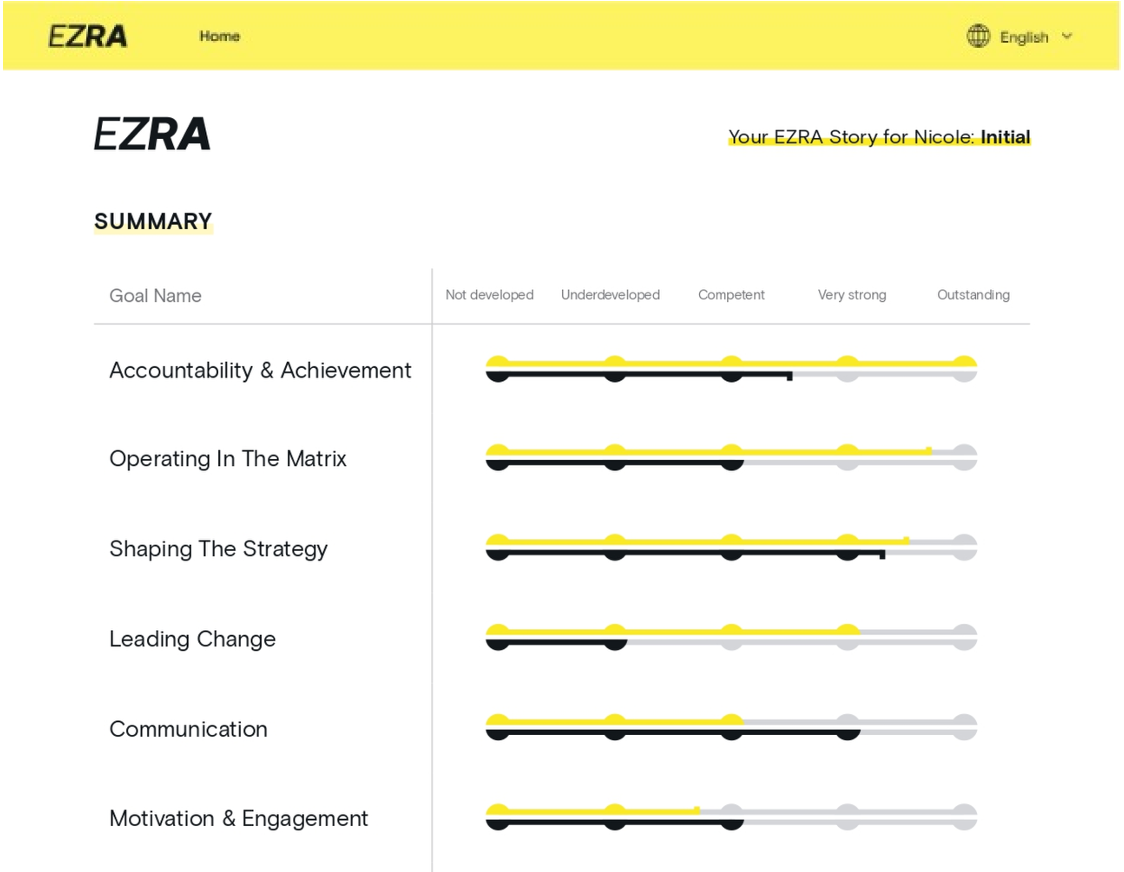Click the Motivation & Engagement rating bar

point(731,817)
